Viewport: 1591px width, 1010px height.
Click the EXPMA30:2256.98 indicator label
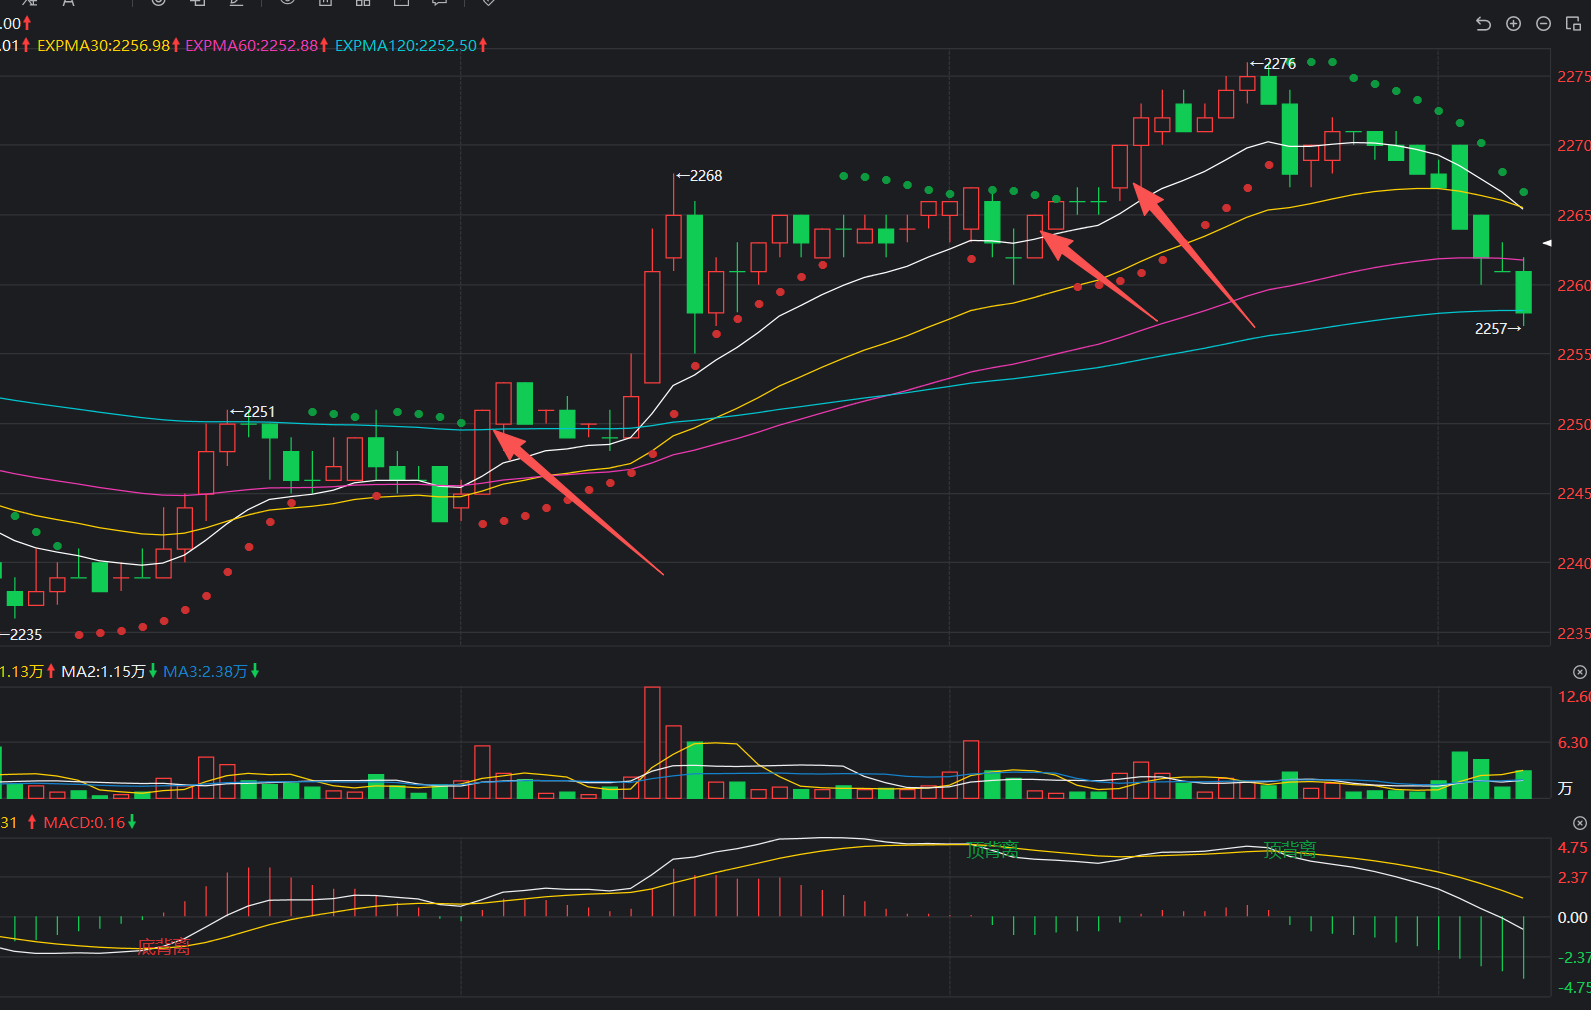(x=104, y=45)
